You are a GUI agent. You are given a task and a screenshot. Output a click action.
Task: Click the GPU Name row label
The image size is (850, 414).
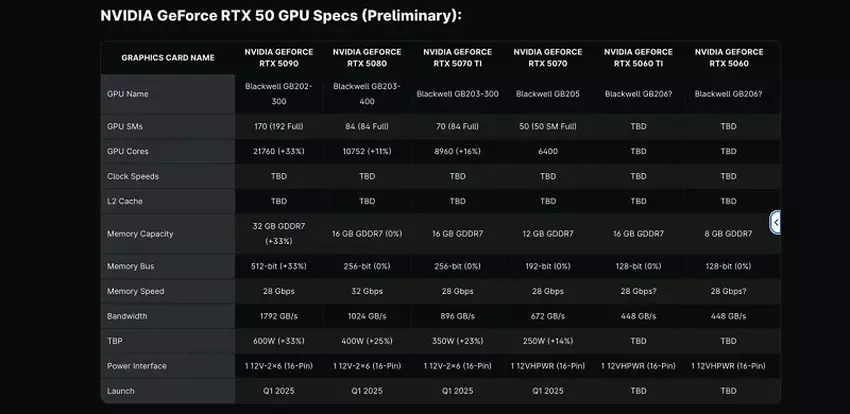(127, 93)
